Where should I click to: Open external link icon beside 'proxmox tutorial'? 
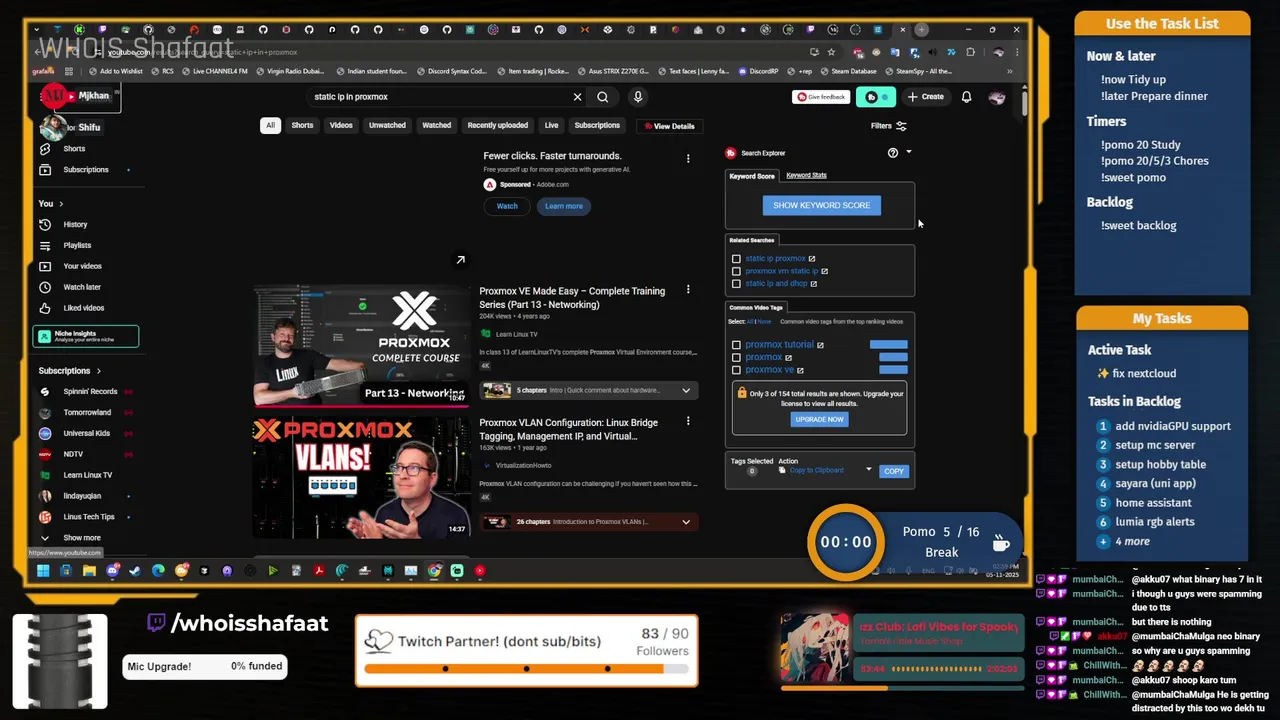[x=820, y=345]
